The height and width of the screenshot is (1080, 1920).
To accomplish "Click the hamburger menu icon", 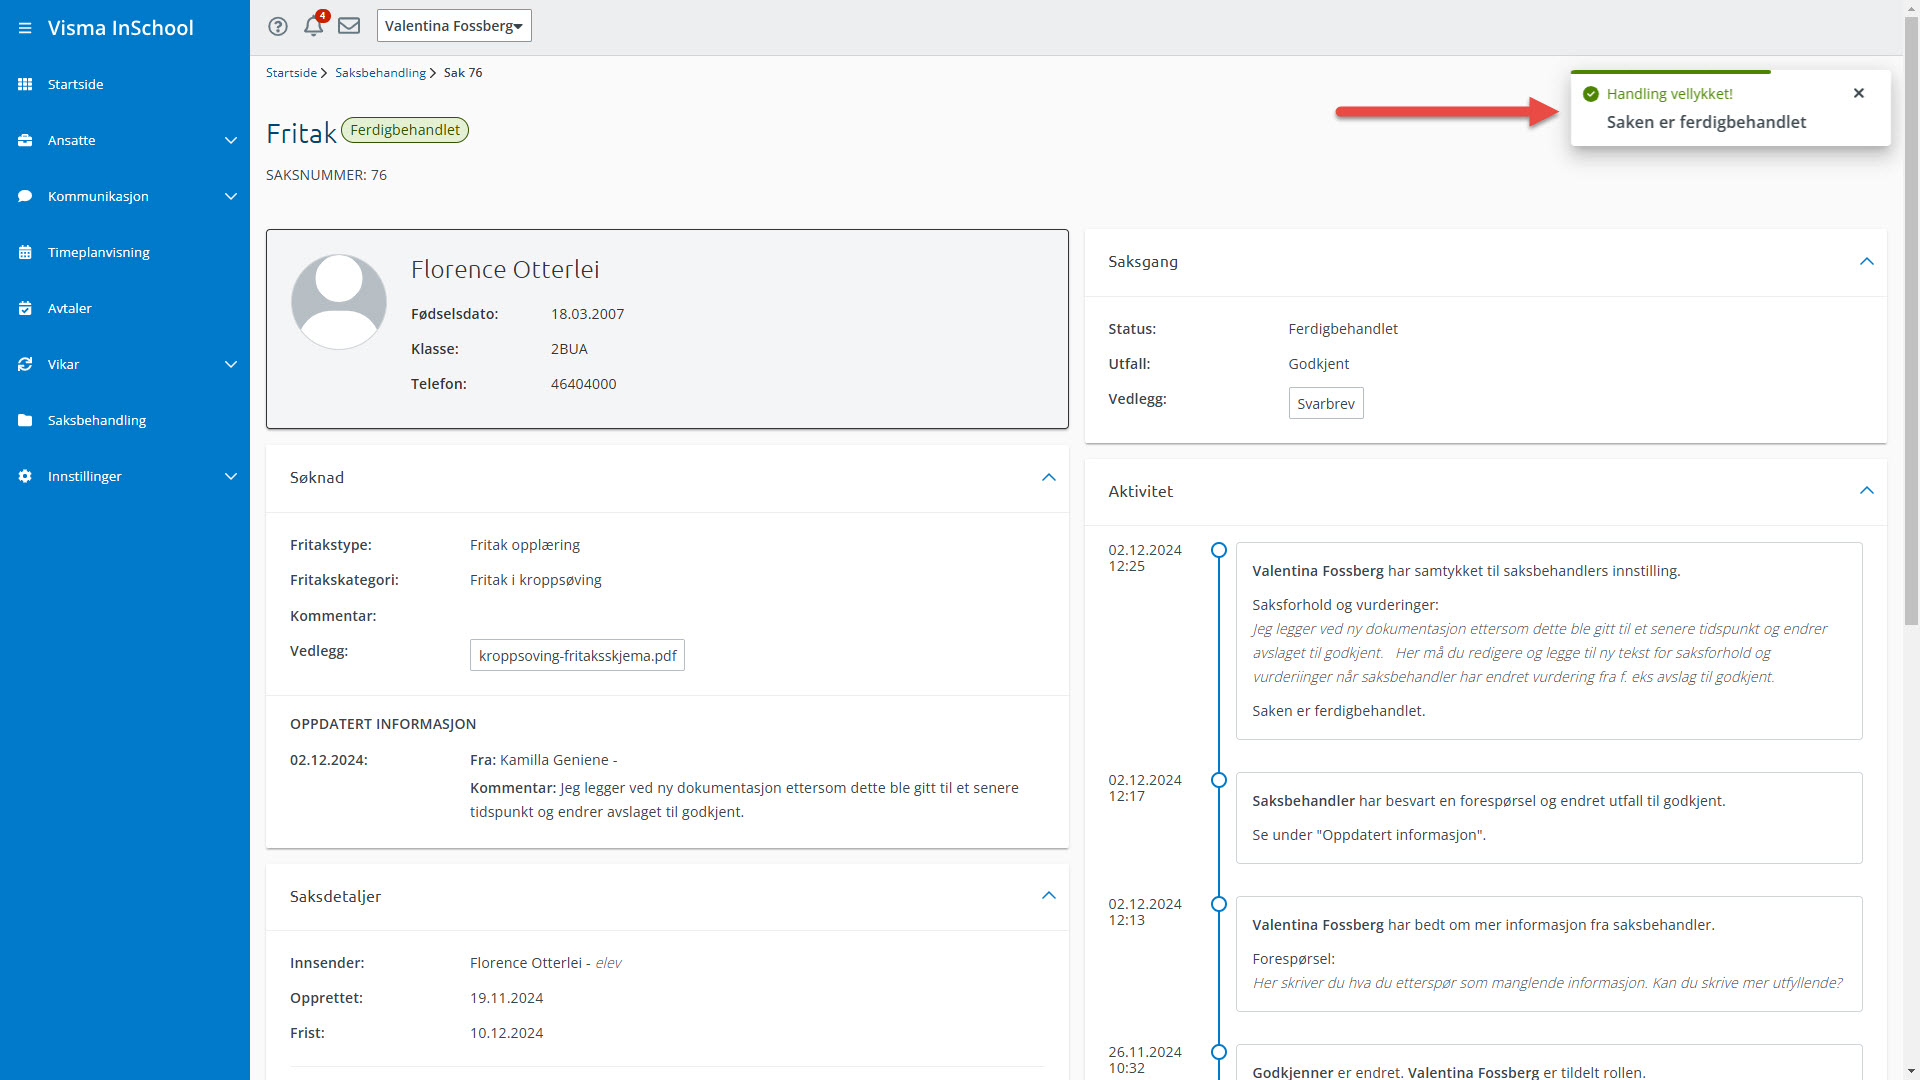I will (x=25, y=28).
